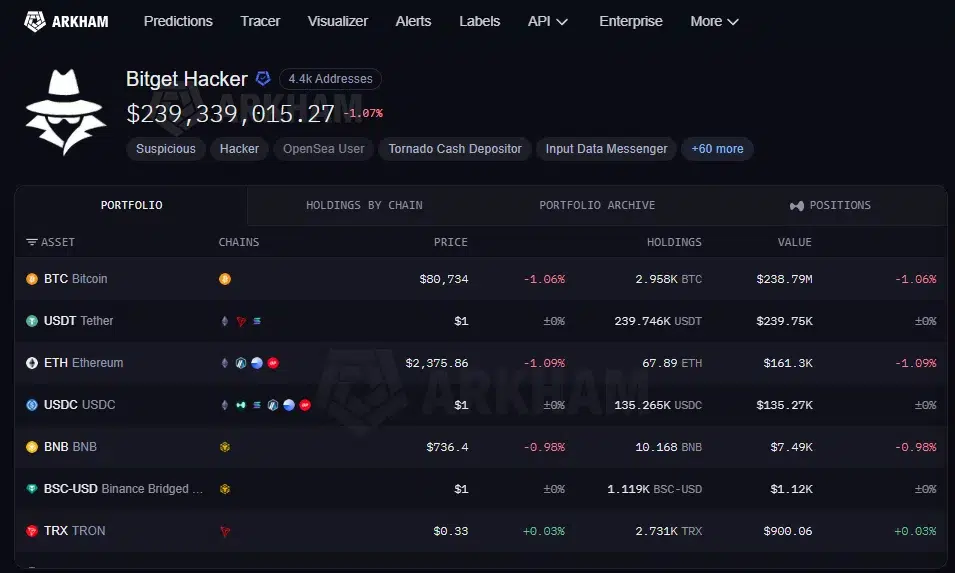Viewport: 955px width, 573px height.
Task: Click the Optimism chain icon in ETH row
Action: click(x=273, y=363)
